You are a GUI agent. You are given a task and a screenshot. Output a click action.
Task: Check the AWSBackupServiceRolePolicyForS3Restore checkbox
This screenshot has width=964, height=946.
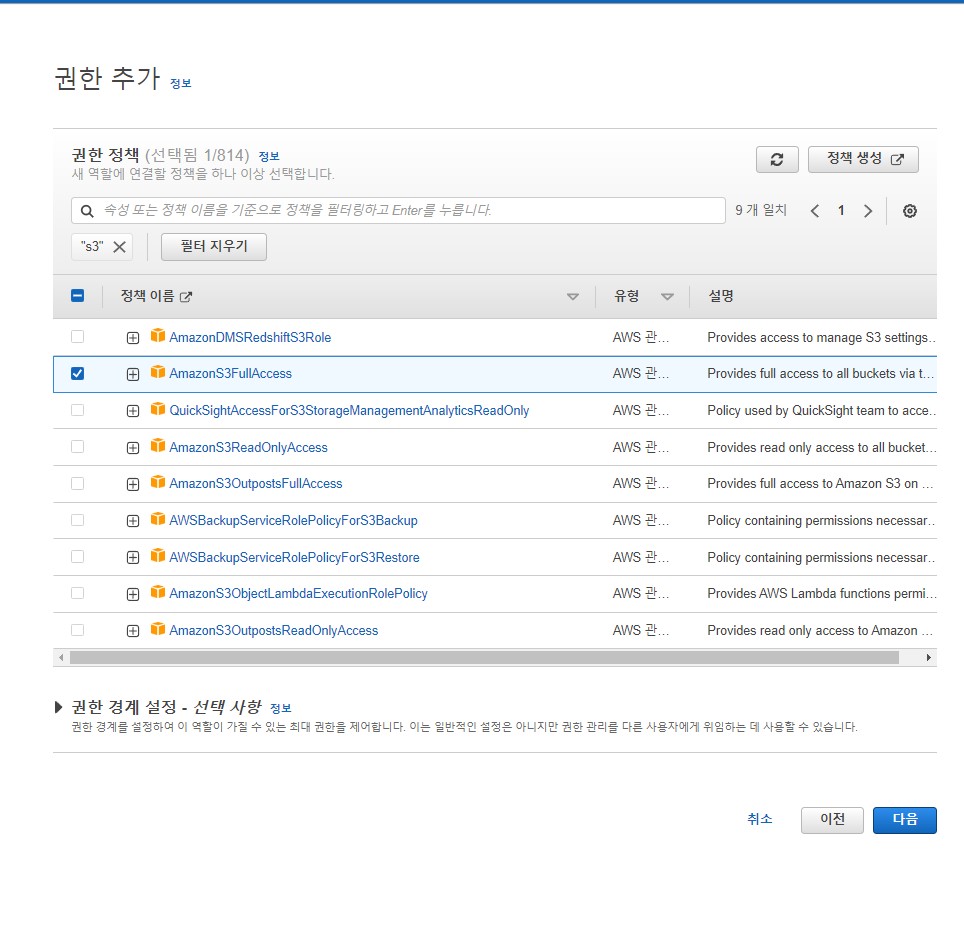pyautogui.click(x=77, y=557)
